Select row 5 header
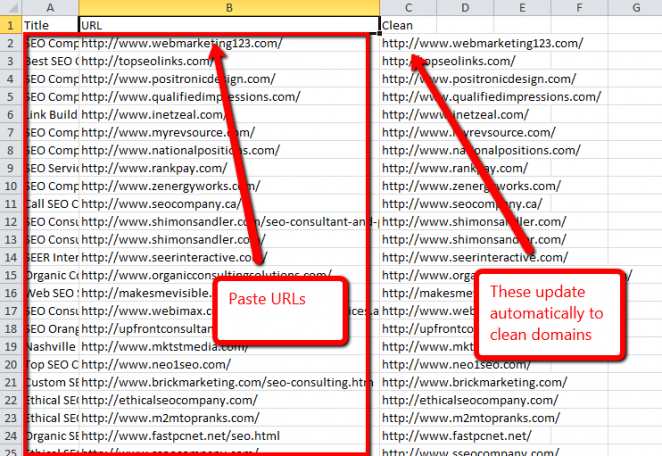This screenshot has height=456, width=662. click(x=11, y=97)
